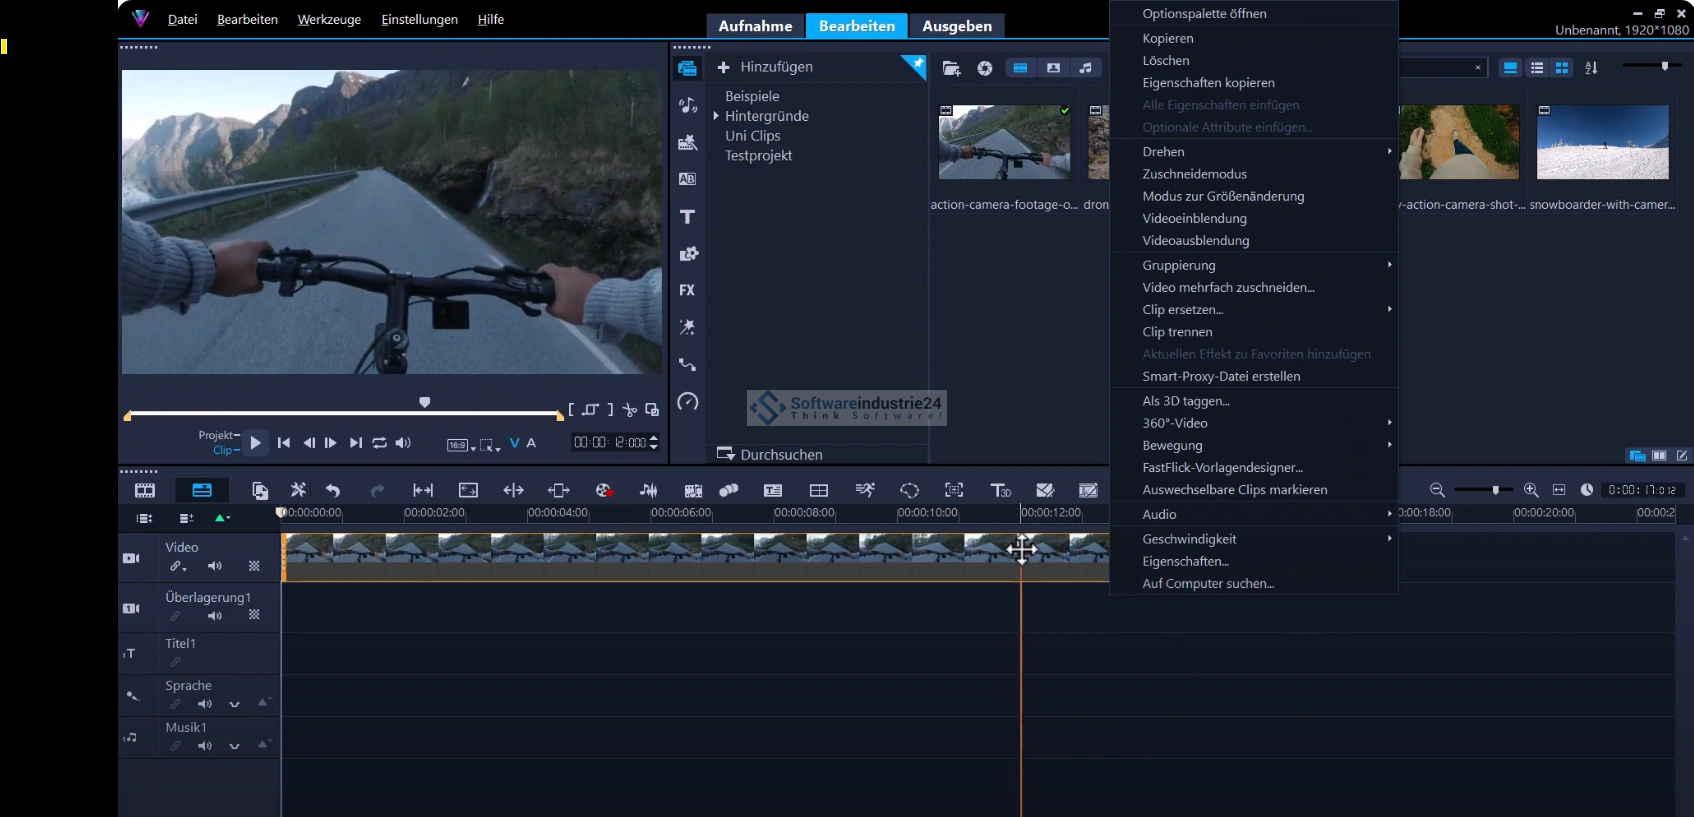1694x817 pixels.
Task: Switch to the Ausgeben tab
Action: [956, 26]
